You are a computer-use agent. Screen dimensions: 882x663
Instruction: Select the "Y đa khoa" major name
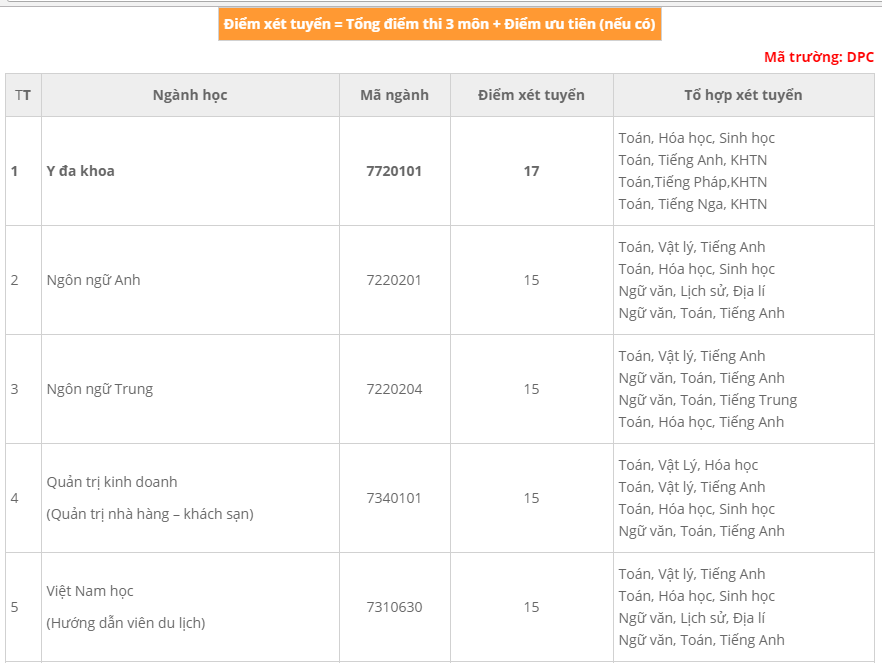point(81,171)
